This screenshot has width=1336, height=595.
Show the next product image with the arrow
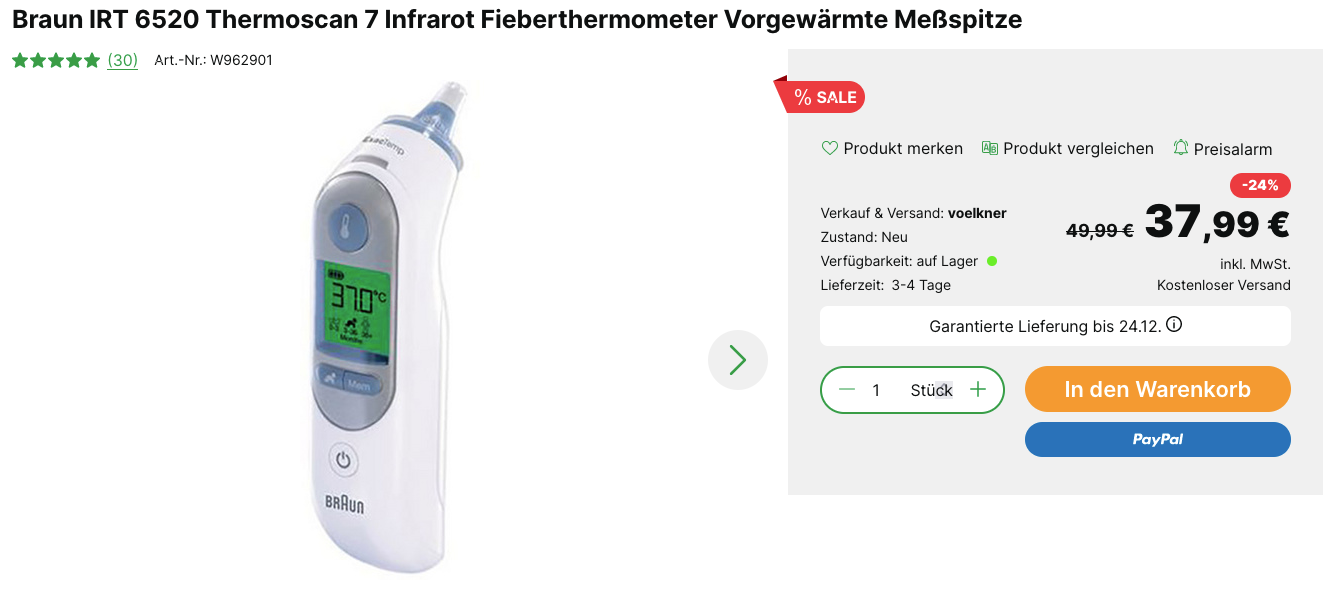[x=738, y=360]
